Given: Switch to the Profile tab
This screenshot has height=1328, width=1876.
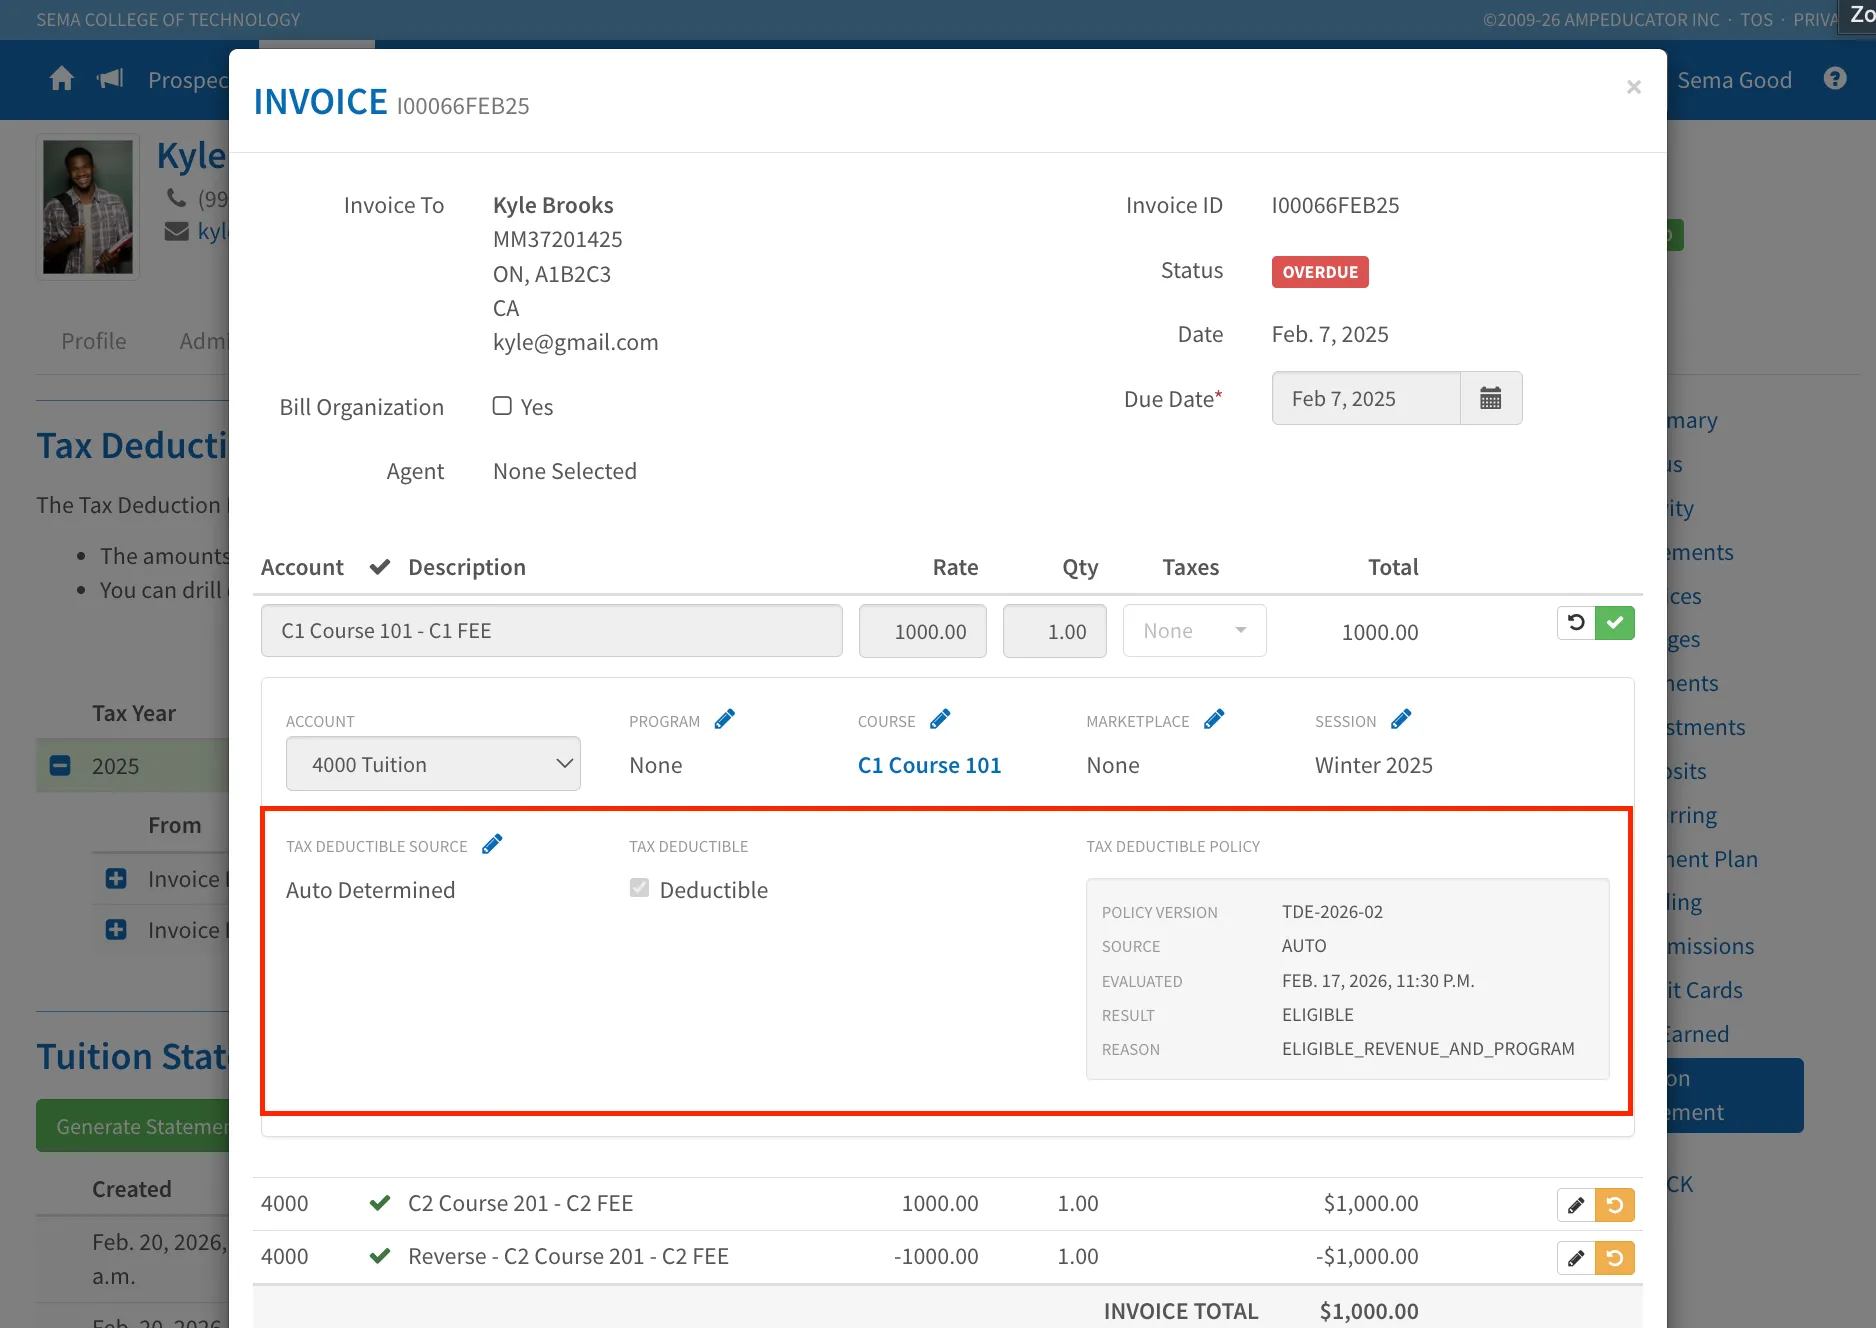Looking at the screenshot, I should click(x=94, y=341).
